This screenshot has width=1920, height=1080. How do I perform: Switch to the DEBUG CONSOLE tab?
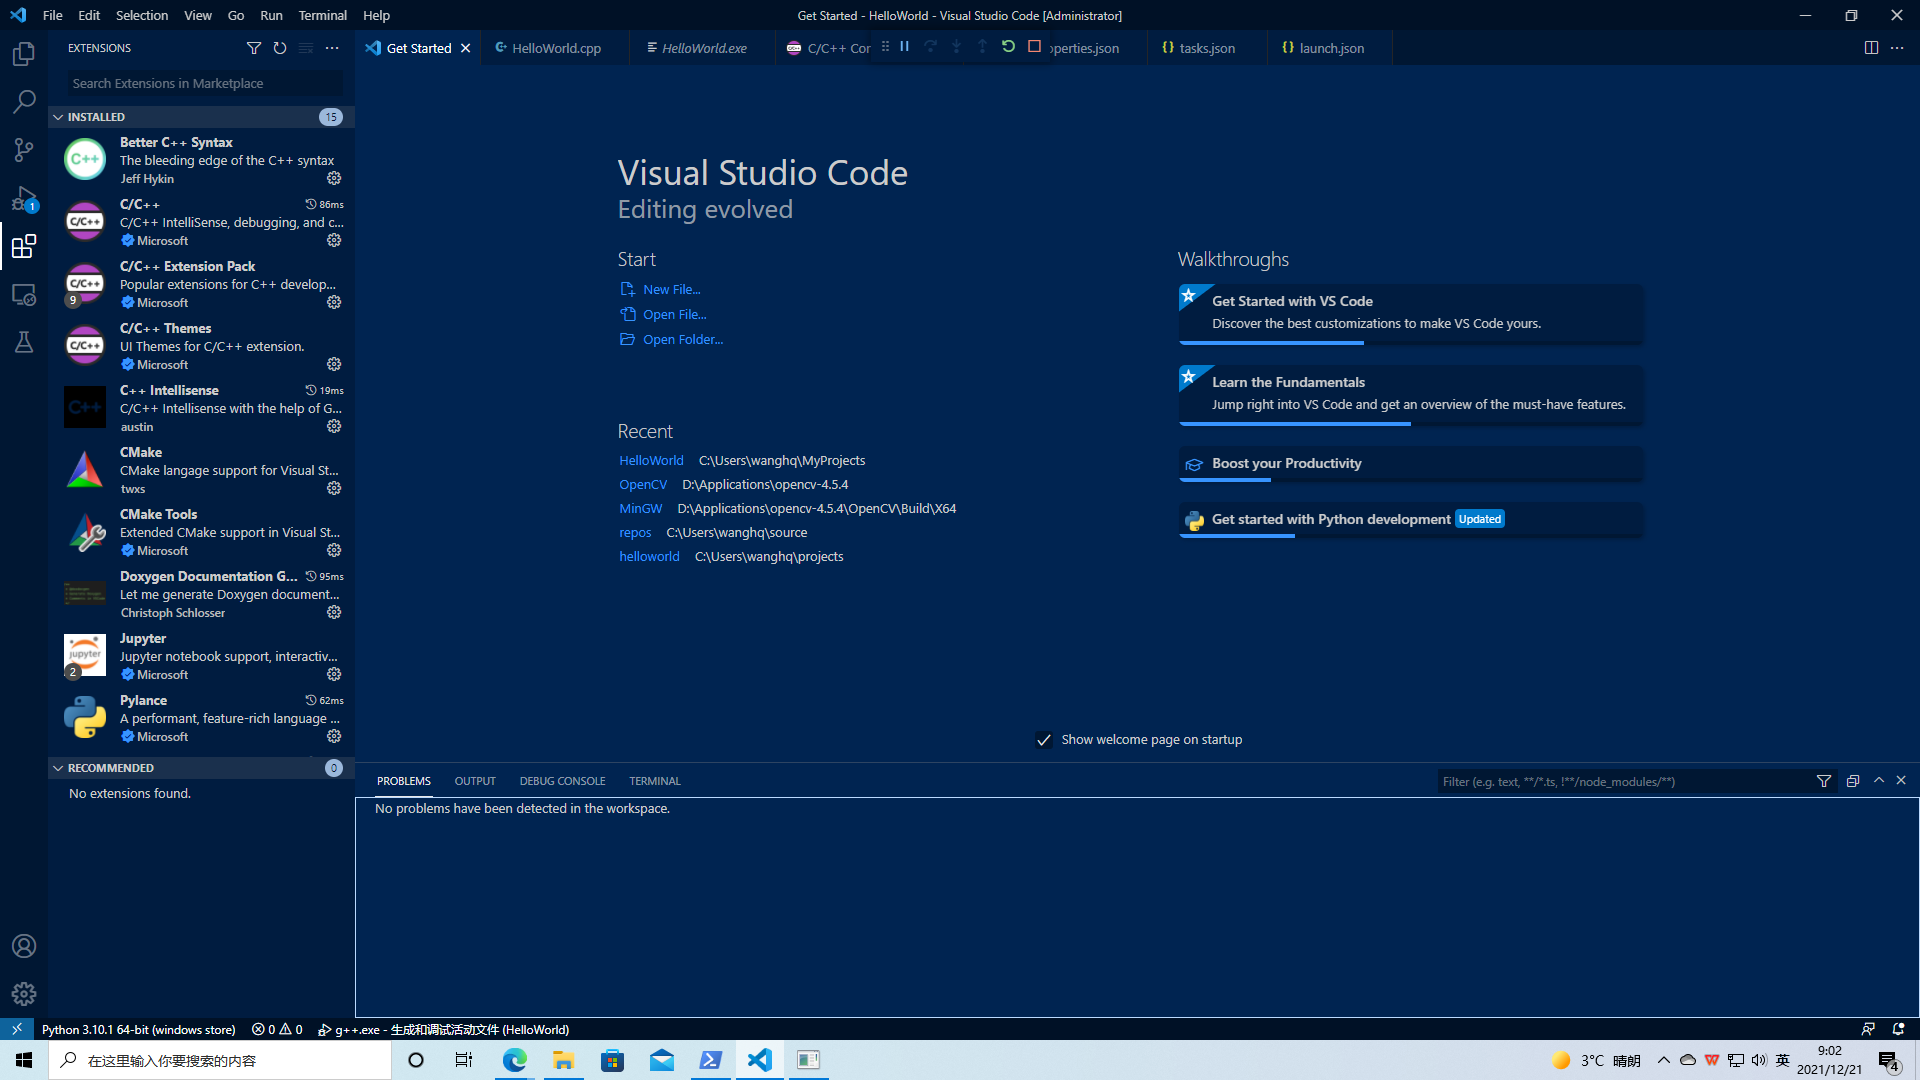coord(562,781)
